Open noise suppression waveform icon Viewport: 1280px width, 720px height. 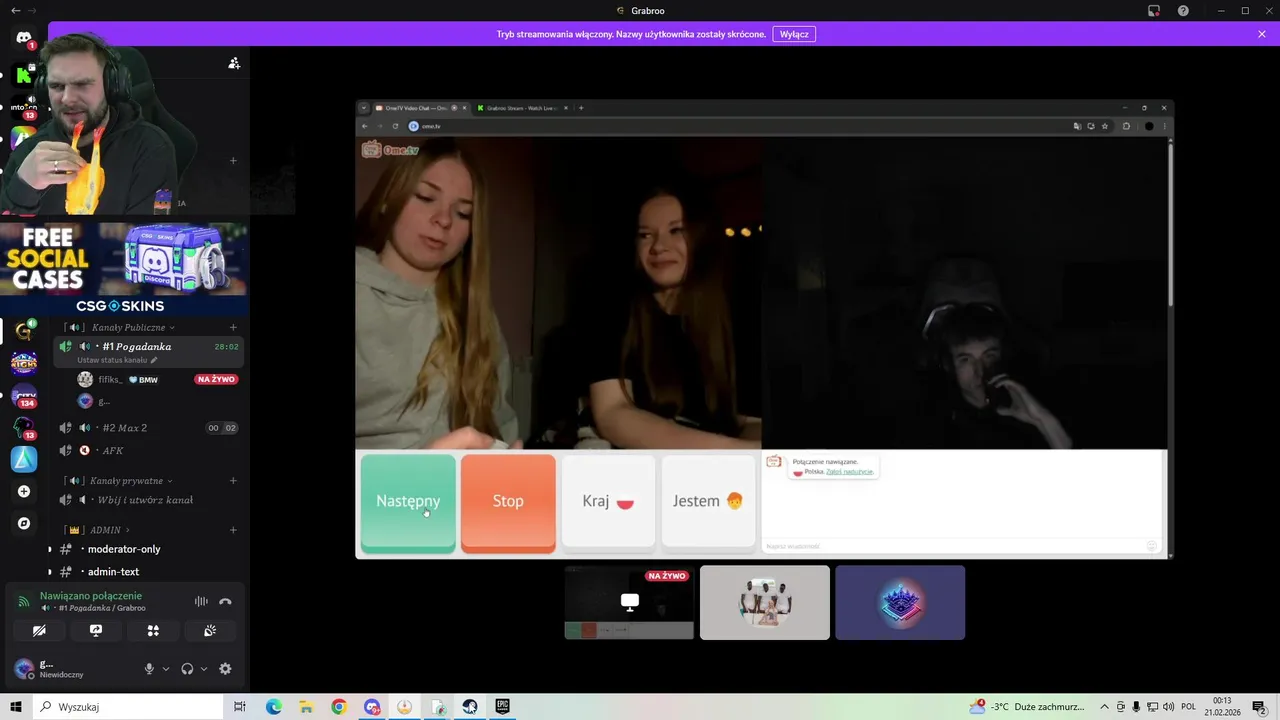[x=201, y=601]
